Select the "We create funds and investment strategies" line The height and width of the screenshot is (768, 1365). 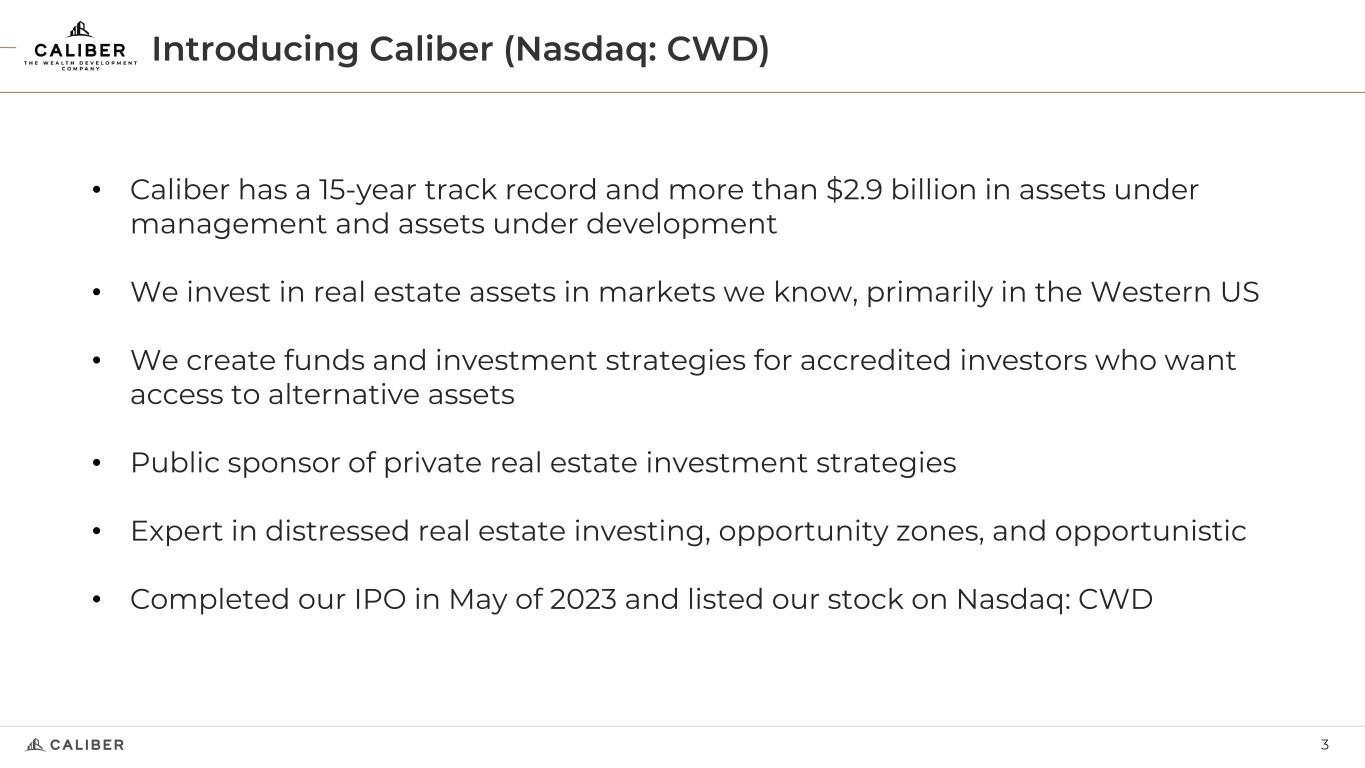(x=683, y=360)
